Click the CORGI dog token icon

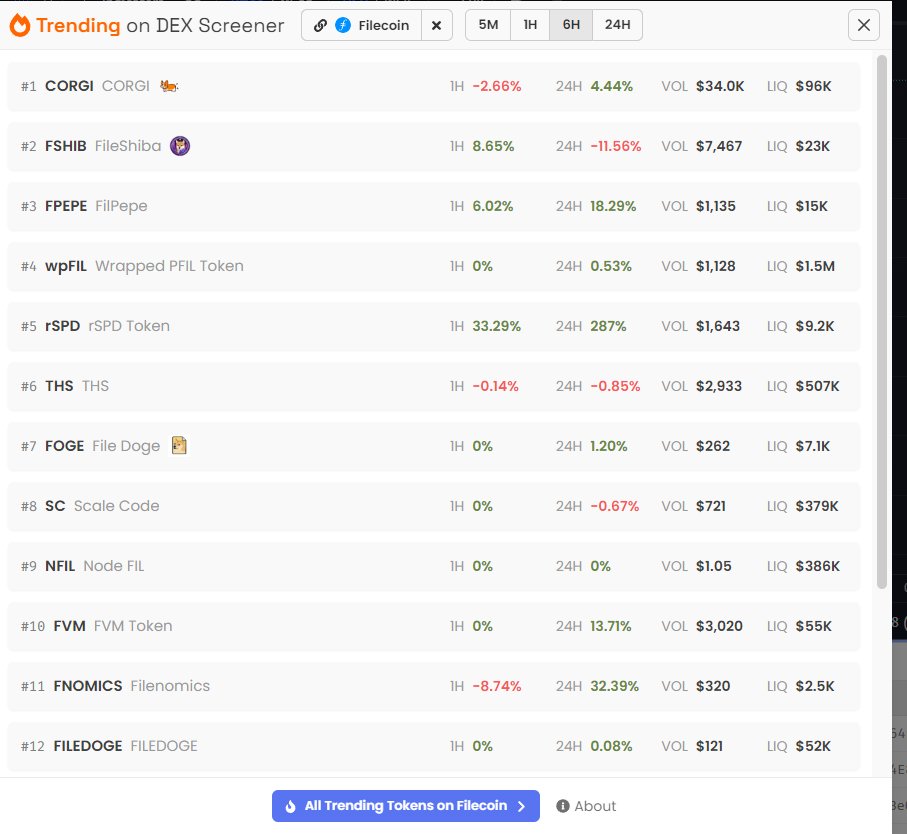click(169, 86)
